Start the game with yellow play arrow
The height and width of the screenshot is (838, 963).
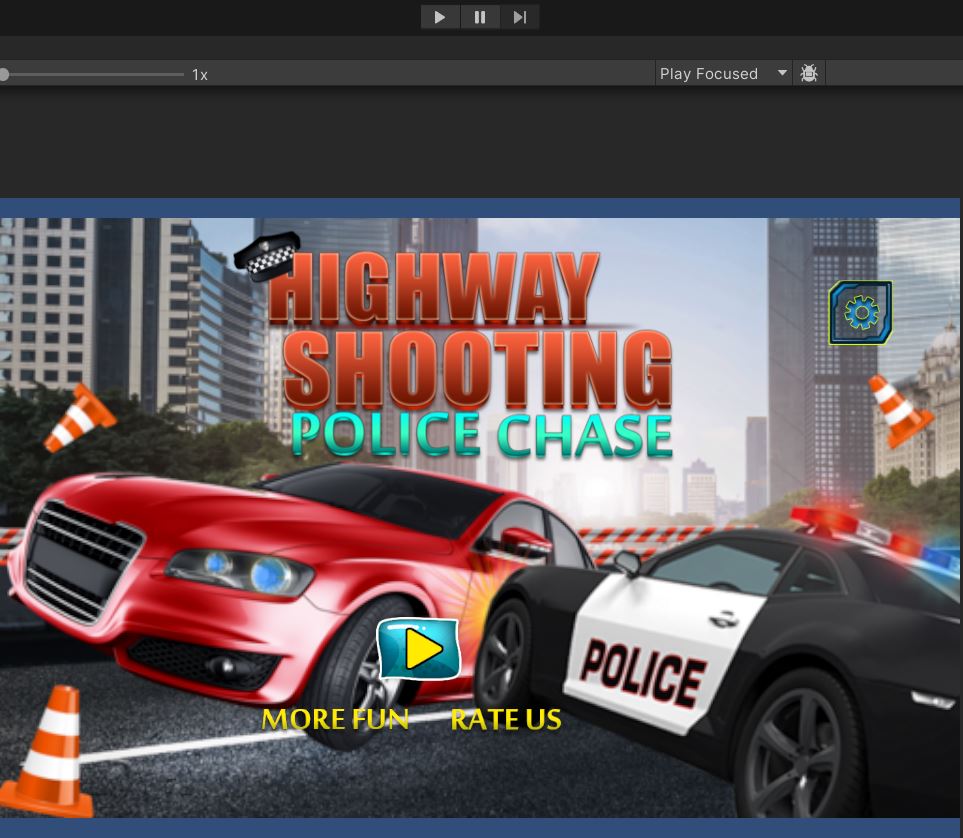point(419,649)
